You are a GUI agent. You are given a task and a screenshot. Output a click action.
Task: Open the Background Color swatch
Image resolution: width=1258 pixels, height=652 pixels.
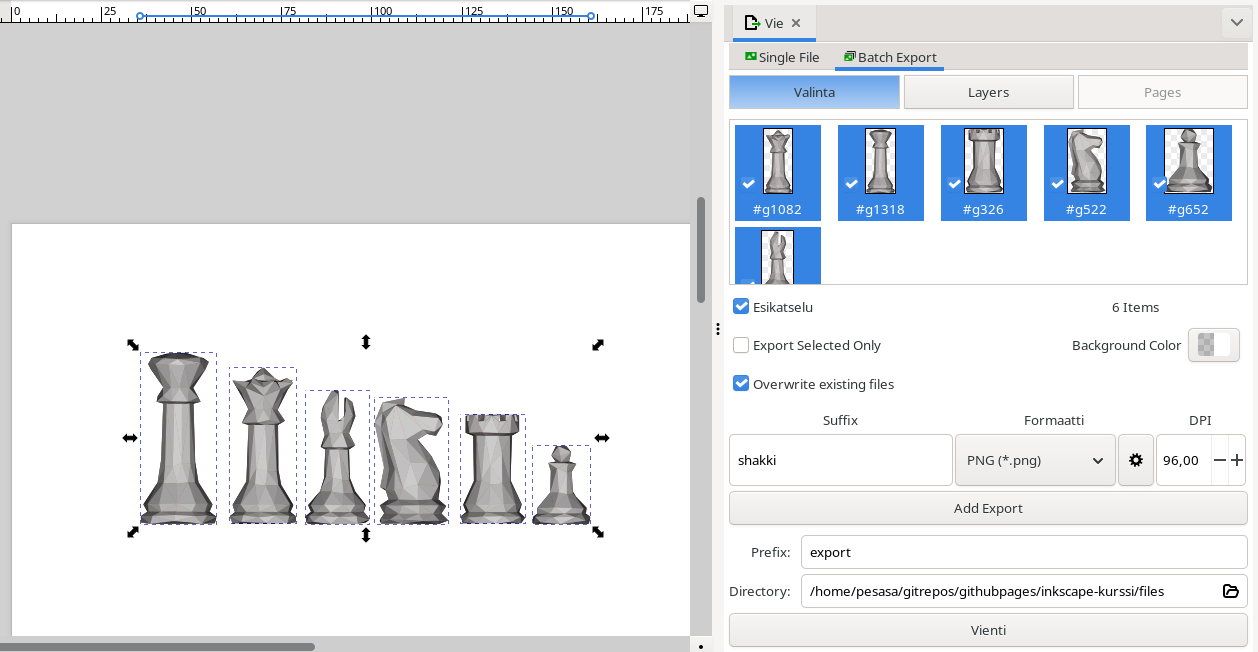coord(1213,345)
